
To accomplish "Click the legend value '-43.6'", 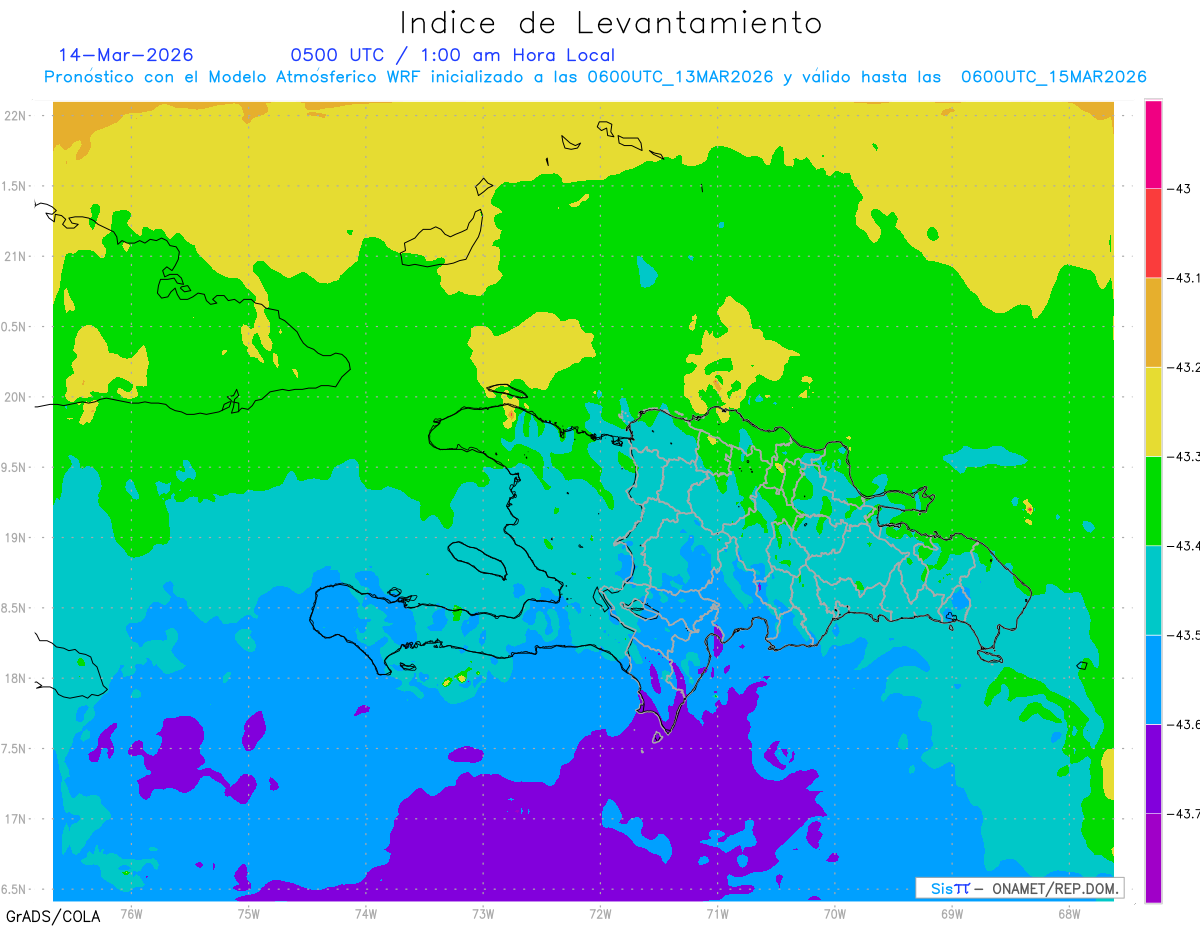I will tap(1183, 724).
